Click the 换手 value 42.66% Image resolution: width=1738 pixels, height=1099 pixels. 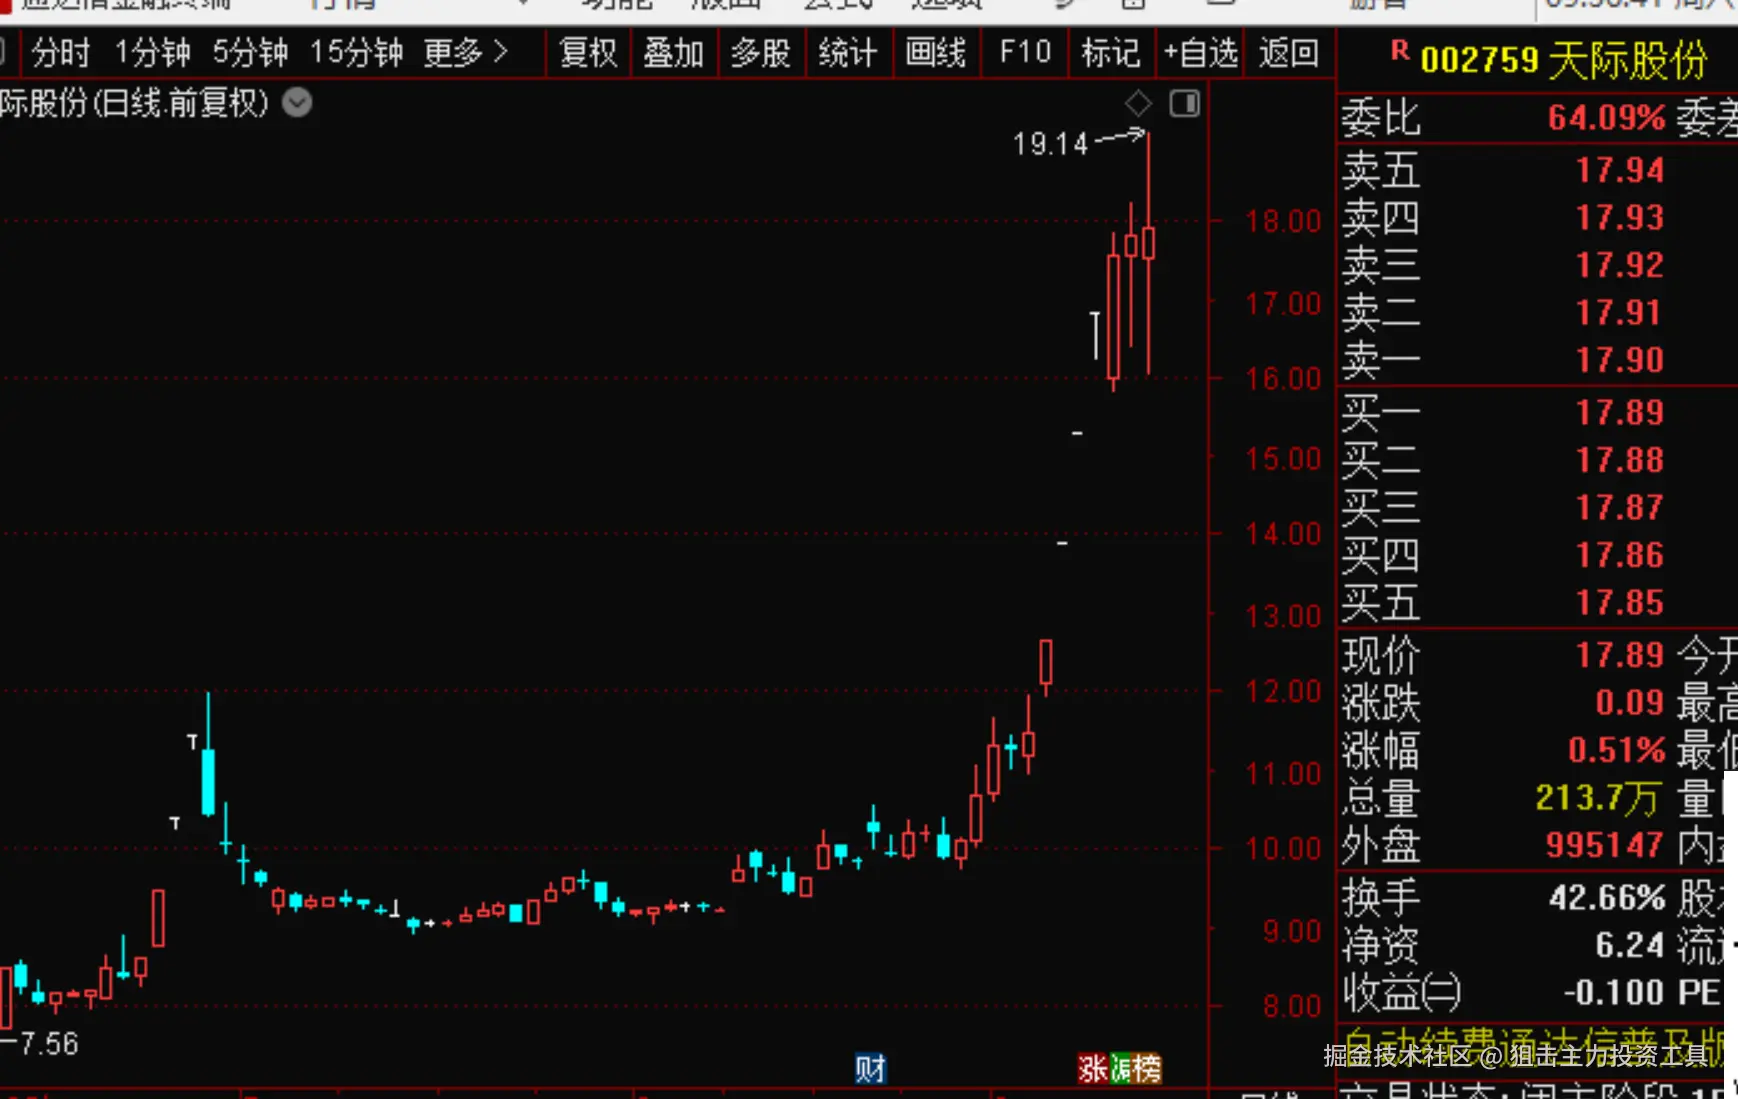tap(1607, 898)
